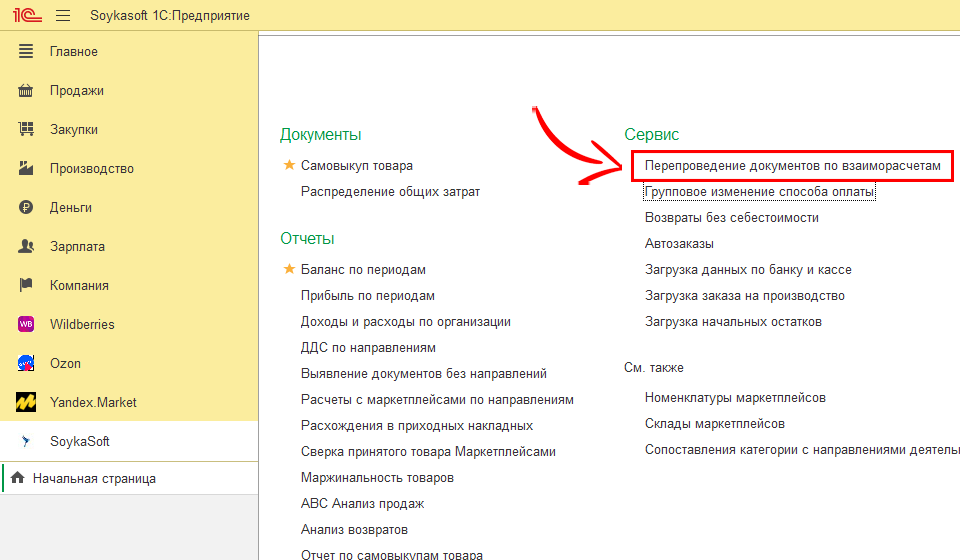Open ABC Анализ продаж report
960x560 pixels.
click(x=362, y=503)
